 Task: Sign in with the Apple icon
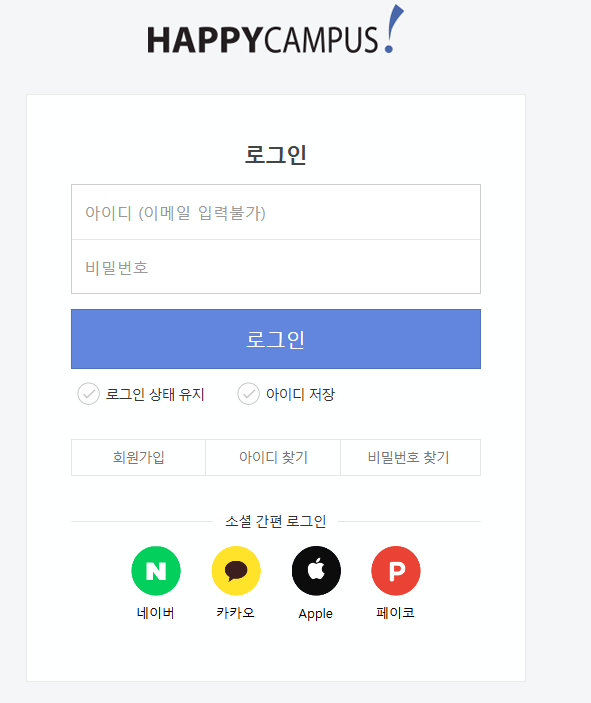tap(316, 571)
